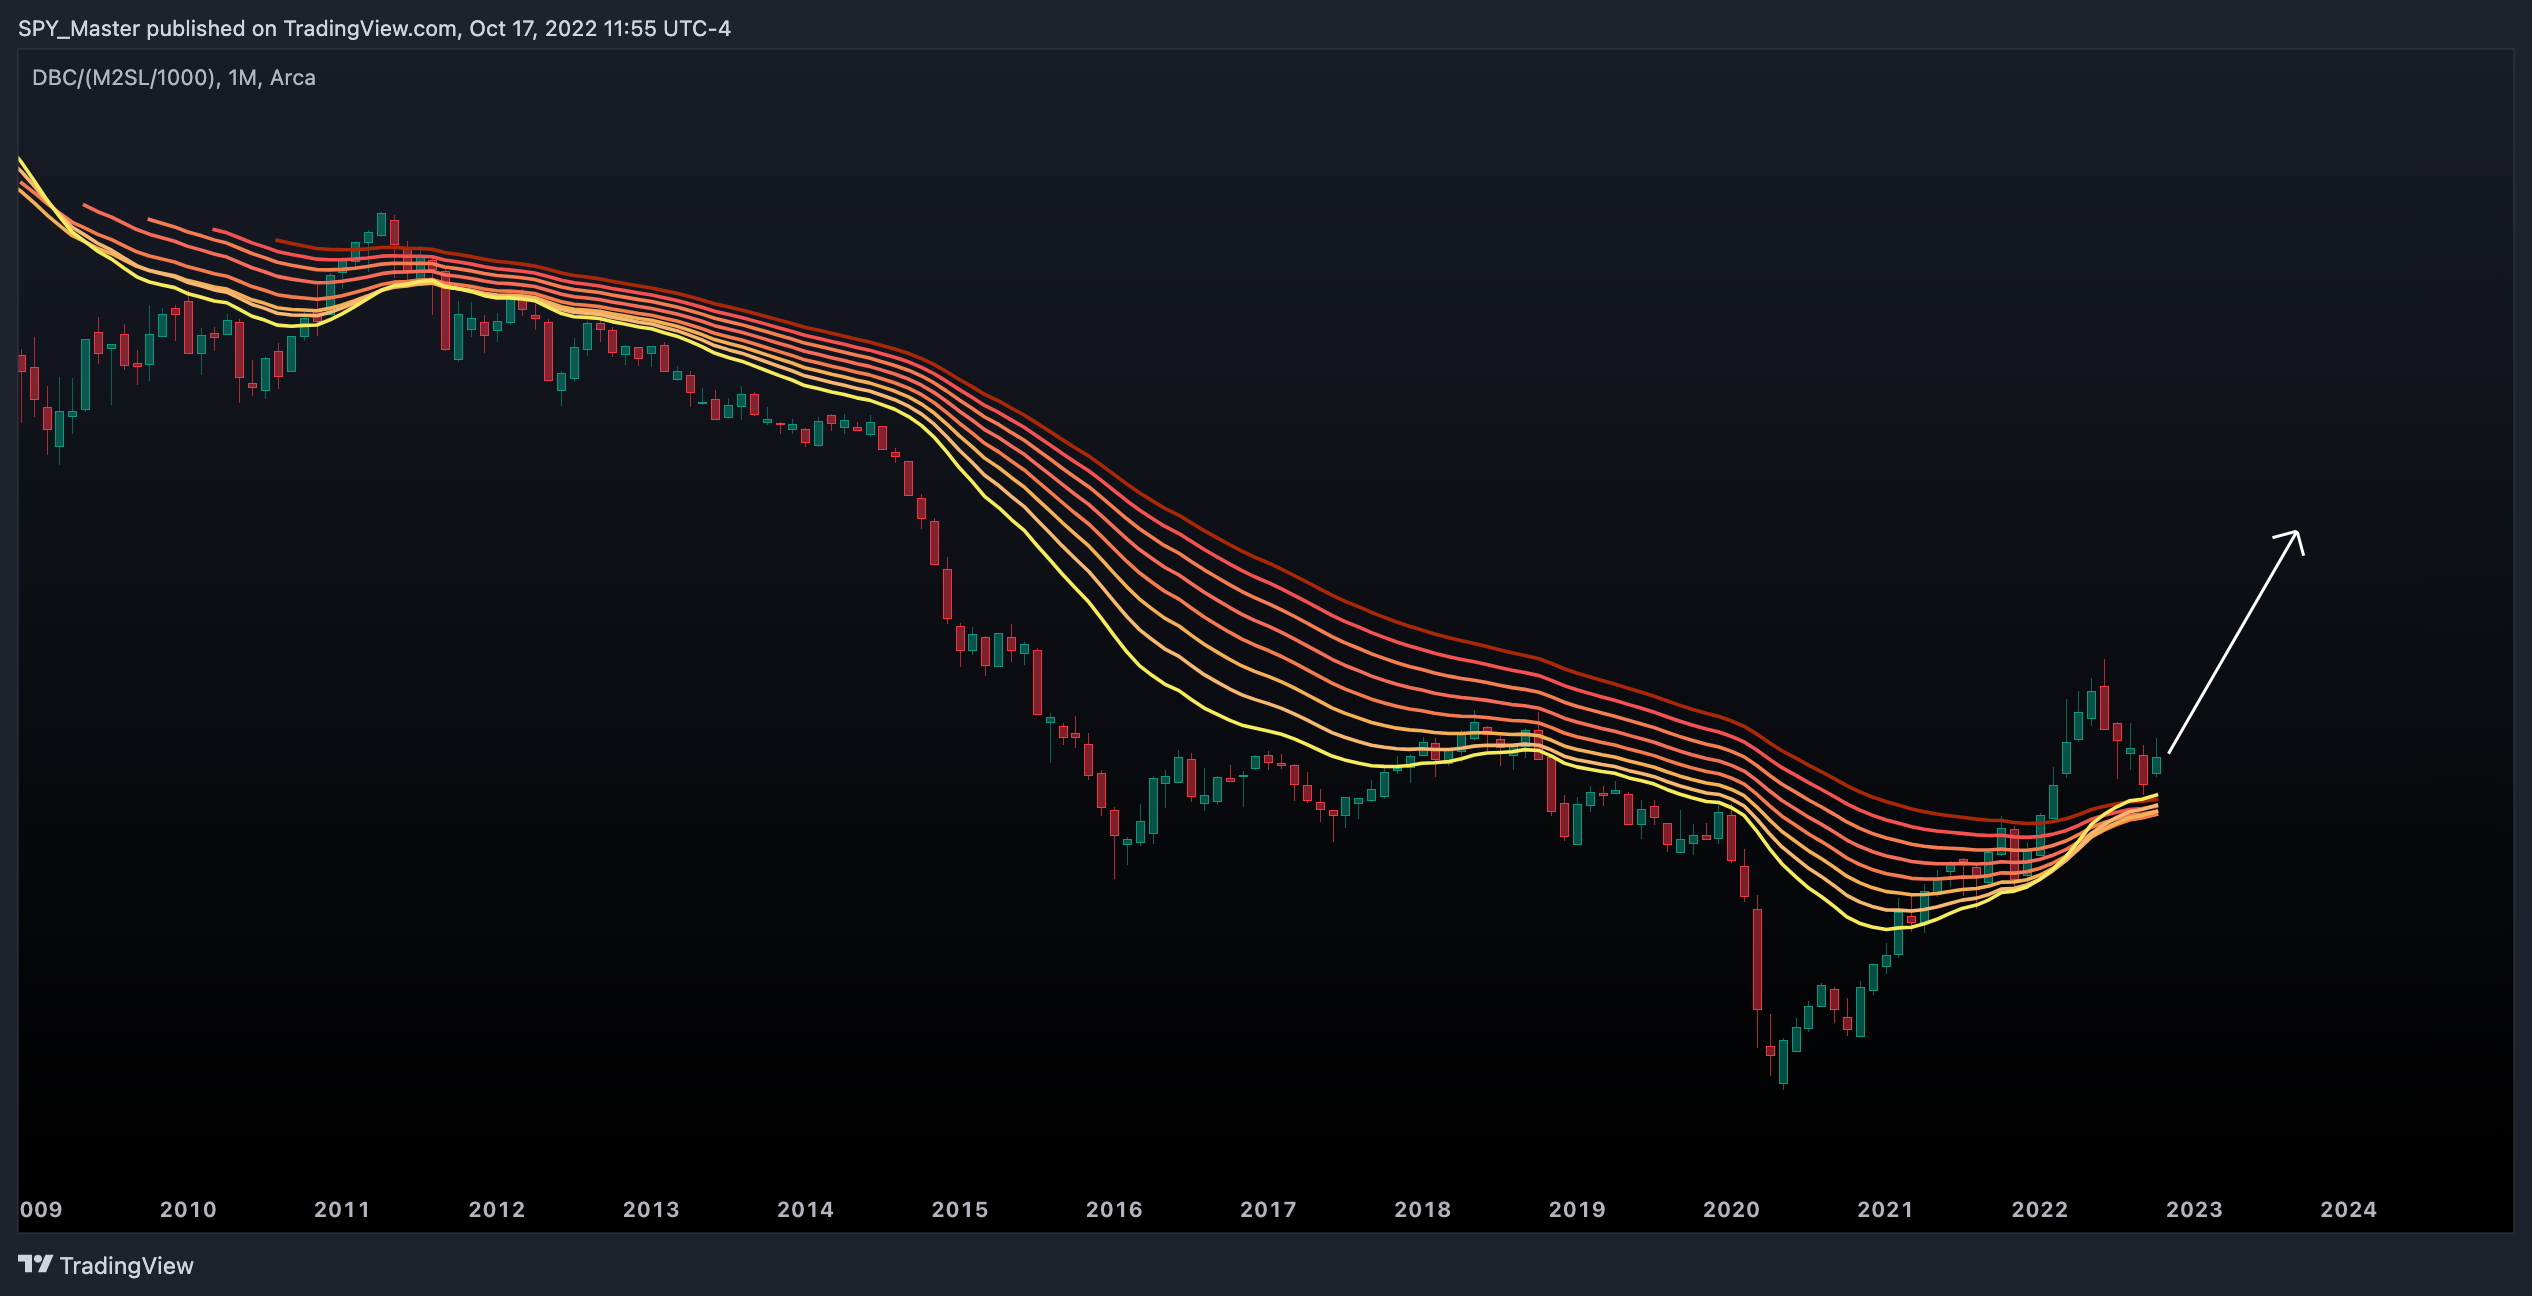Click the 2021 year label on time axis
Screen dimensions: 2532x1296
point(1885,1209)
